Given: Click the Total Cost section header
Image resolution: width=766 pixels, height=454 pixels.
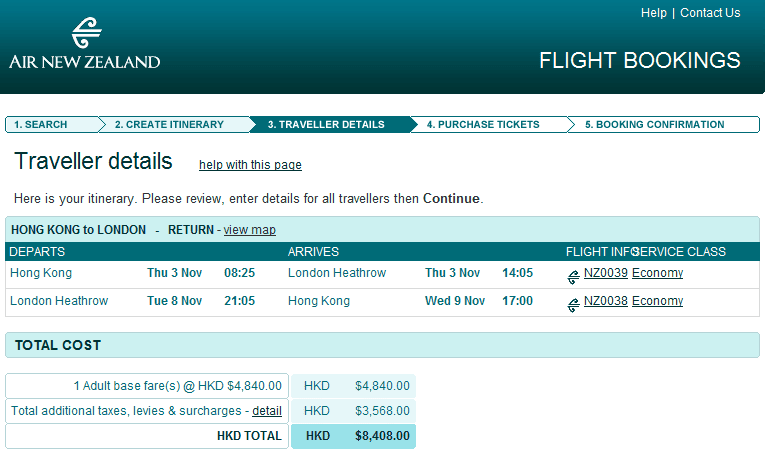Looking at the screenshot, I should [58, 345].
